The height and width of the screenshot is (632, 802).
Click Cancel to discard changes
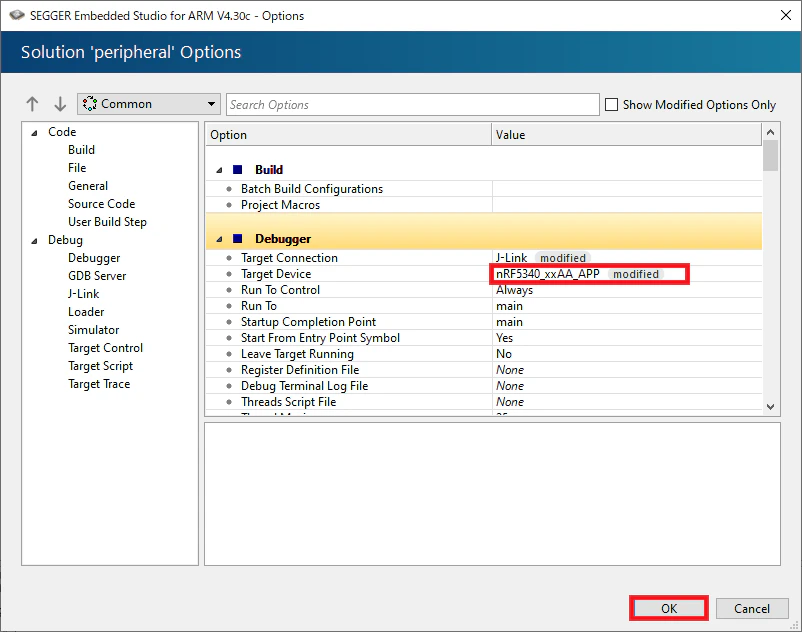click(752, 608)
